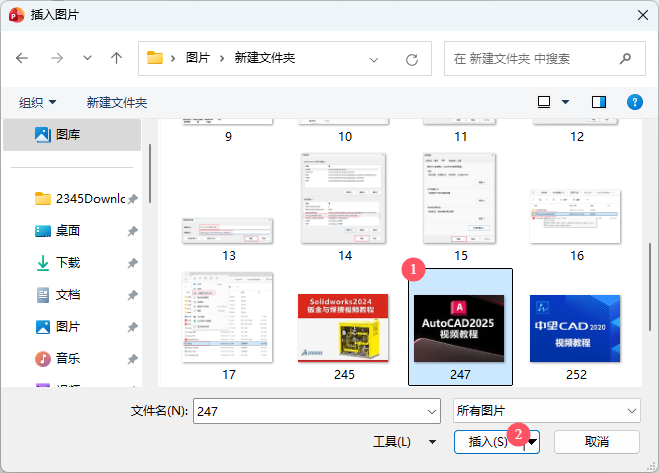Viewport: 659px width, 473px height.
Task: Click the 取消 button
Action: tap(597, 442)
